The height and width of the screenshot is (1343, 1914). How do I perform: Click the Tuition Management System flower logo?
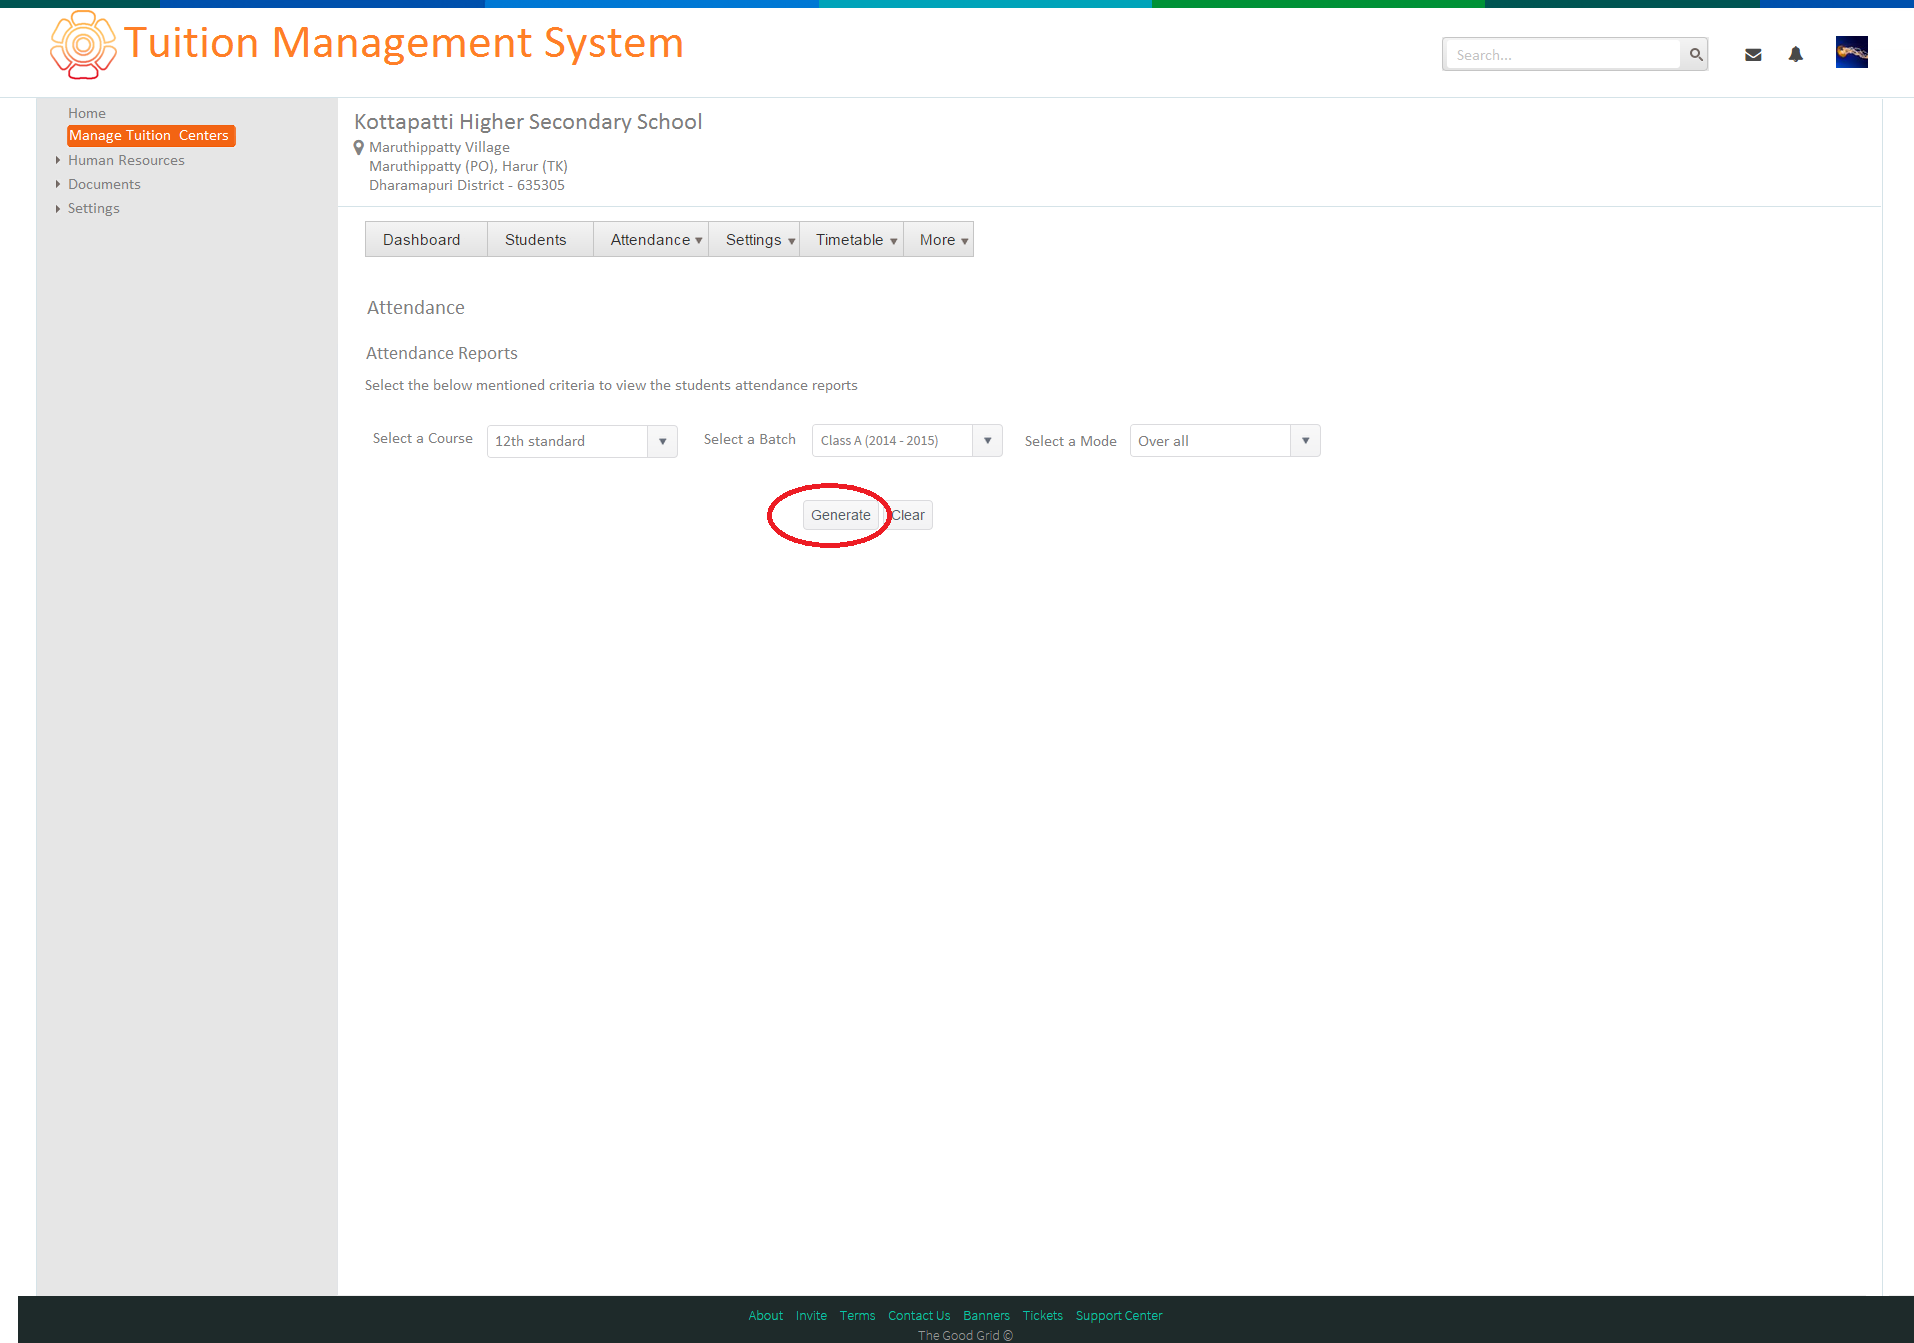click(83, 45)
